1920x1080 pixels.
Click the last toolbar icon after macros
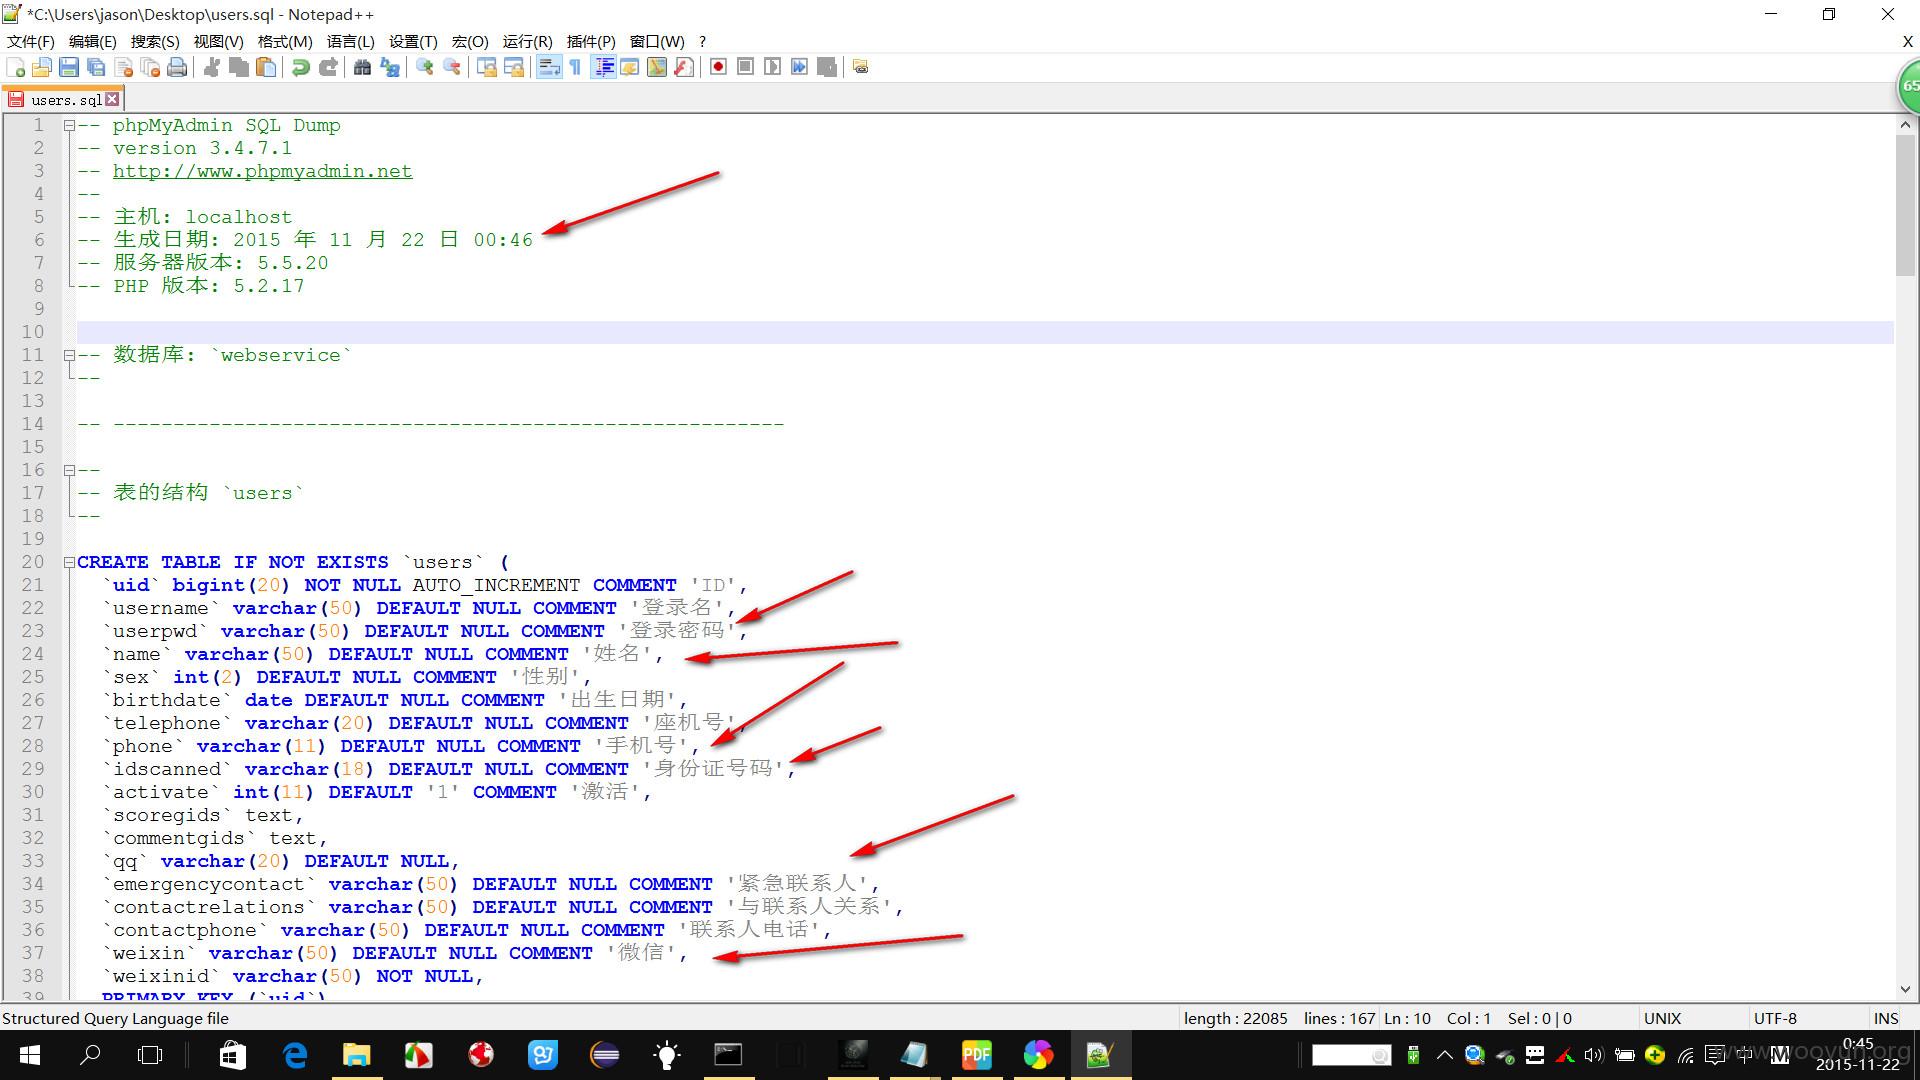(x=860, y=67)
